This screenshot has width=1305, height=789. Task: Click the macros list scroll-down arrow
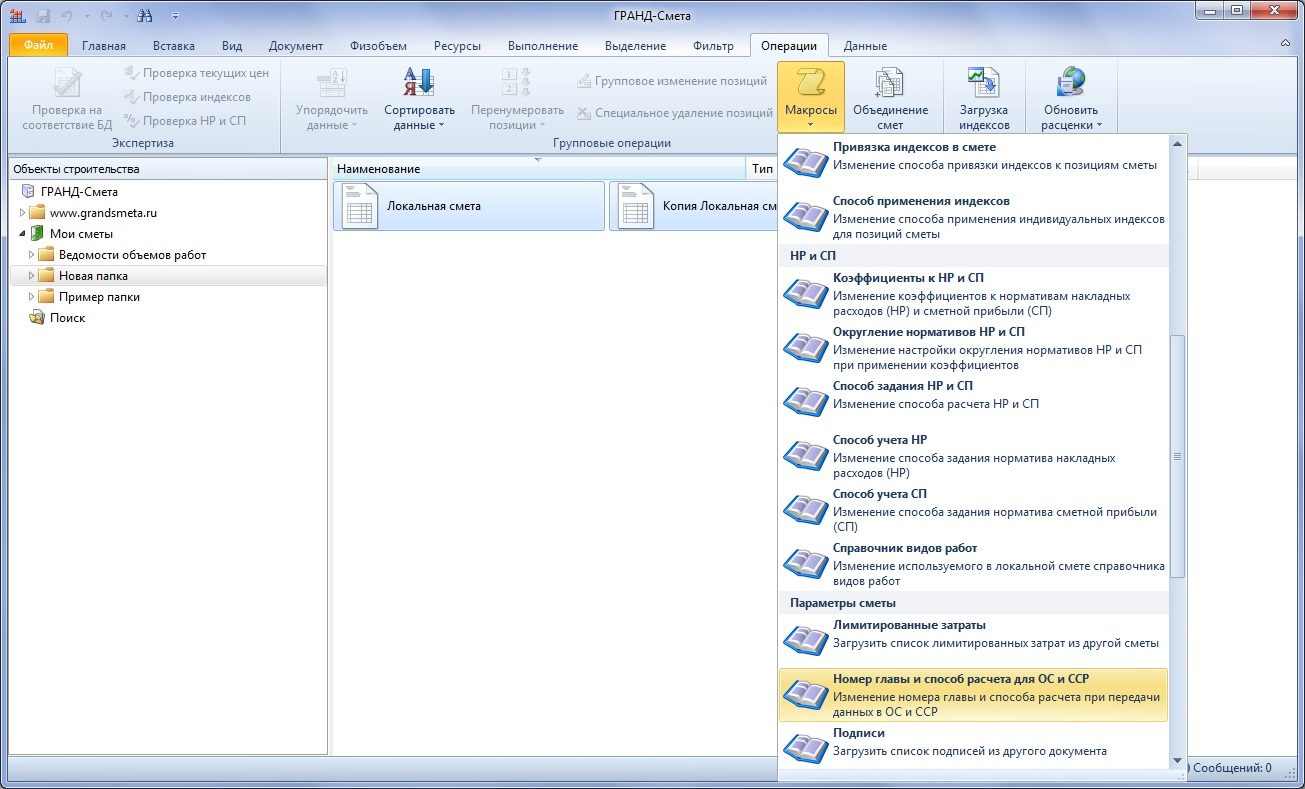[1178, 762]
